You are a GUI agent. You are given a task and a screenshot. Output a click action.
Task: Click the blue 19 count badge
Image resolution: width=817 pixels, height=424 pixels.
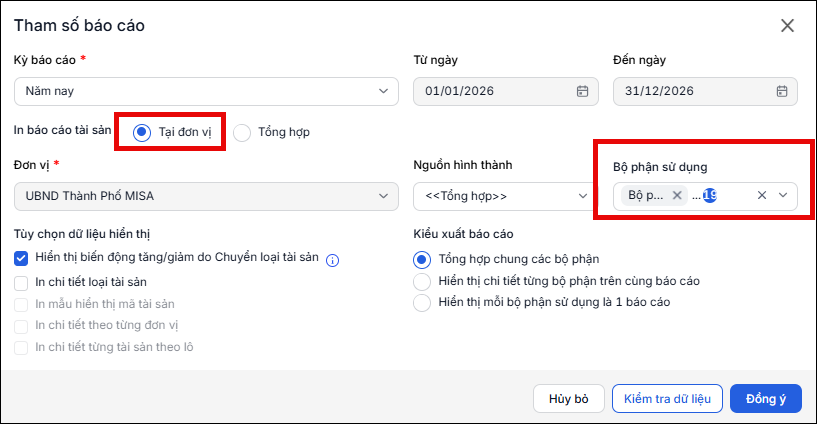pyautogui.click(x=710, y=195)
